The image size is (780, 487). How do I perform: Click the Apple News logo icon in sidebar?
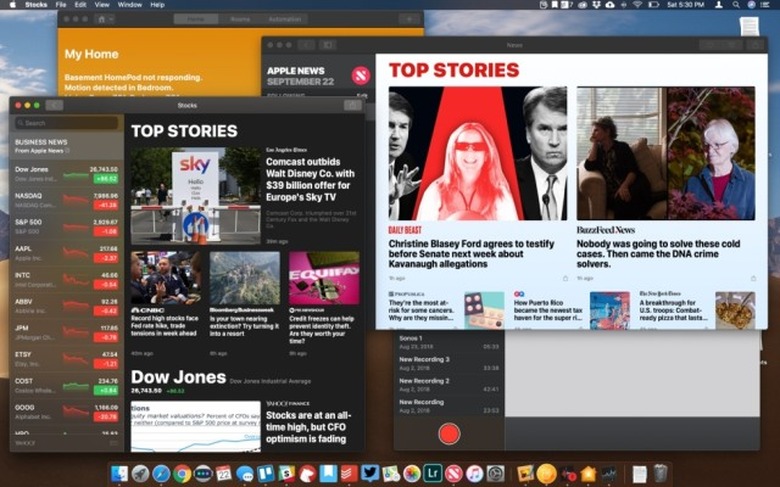tap(360, 75)
